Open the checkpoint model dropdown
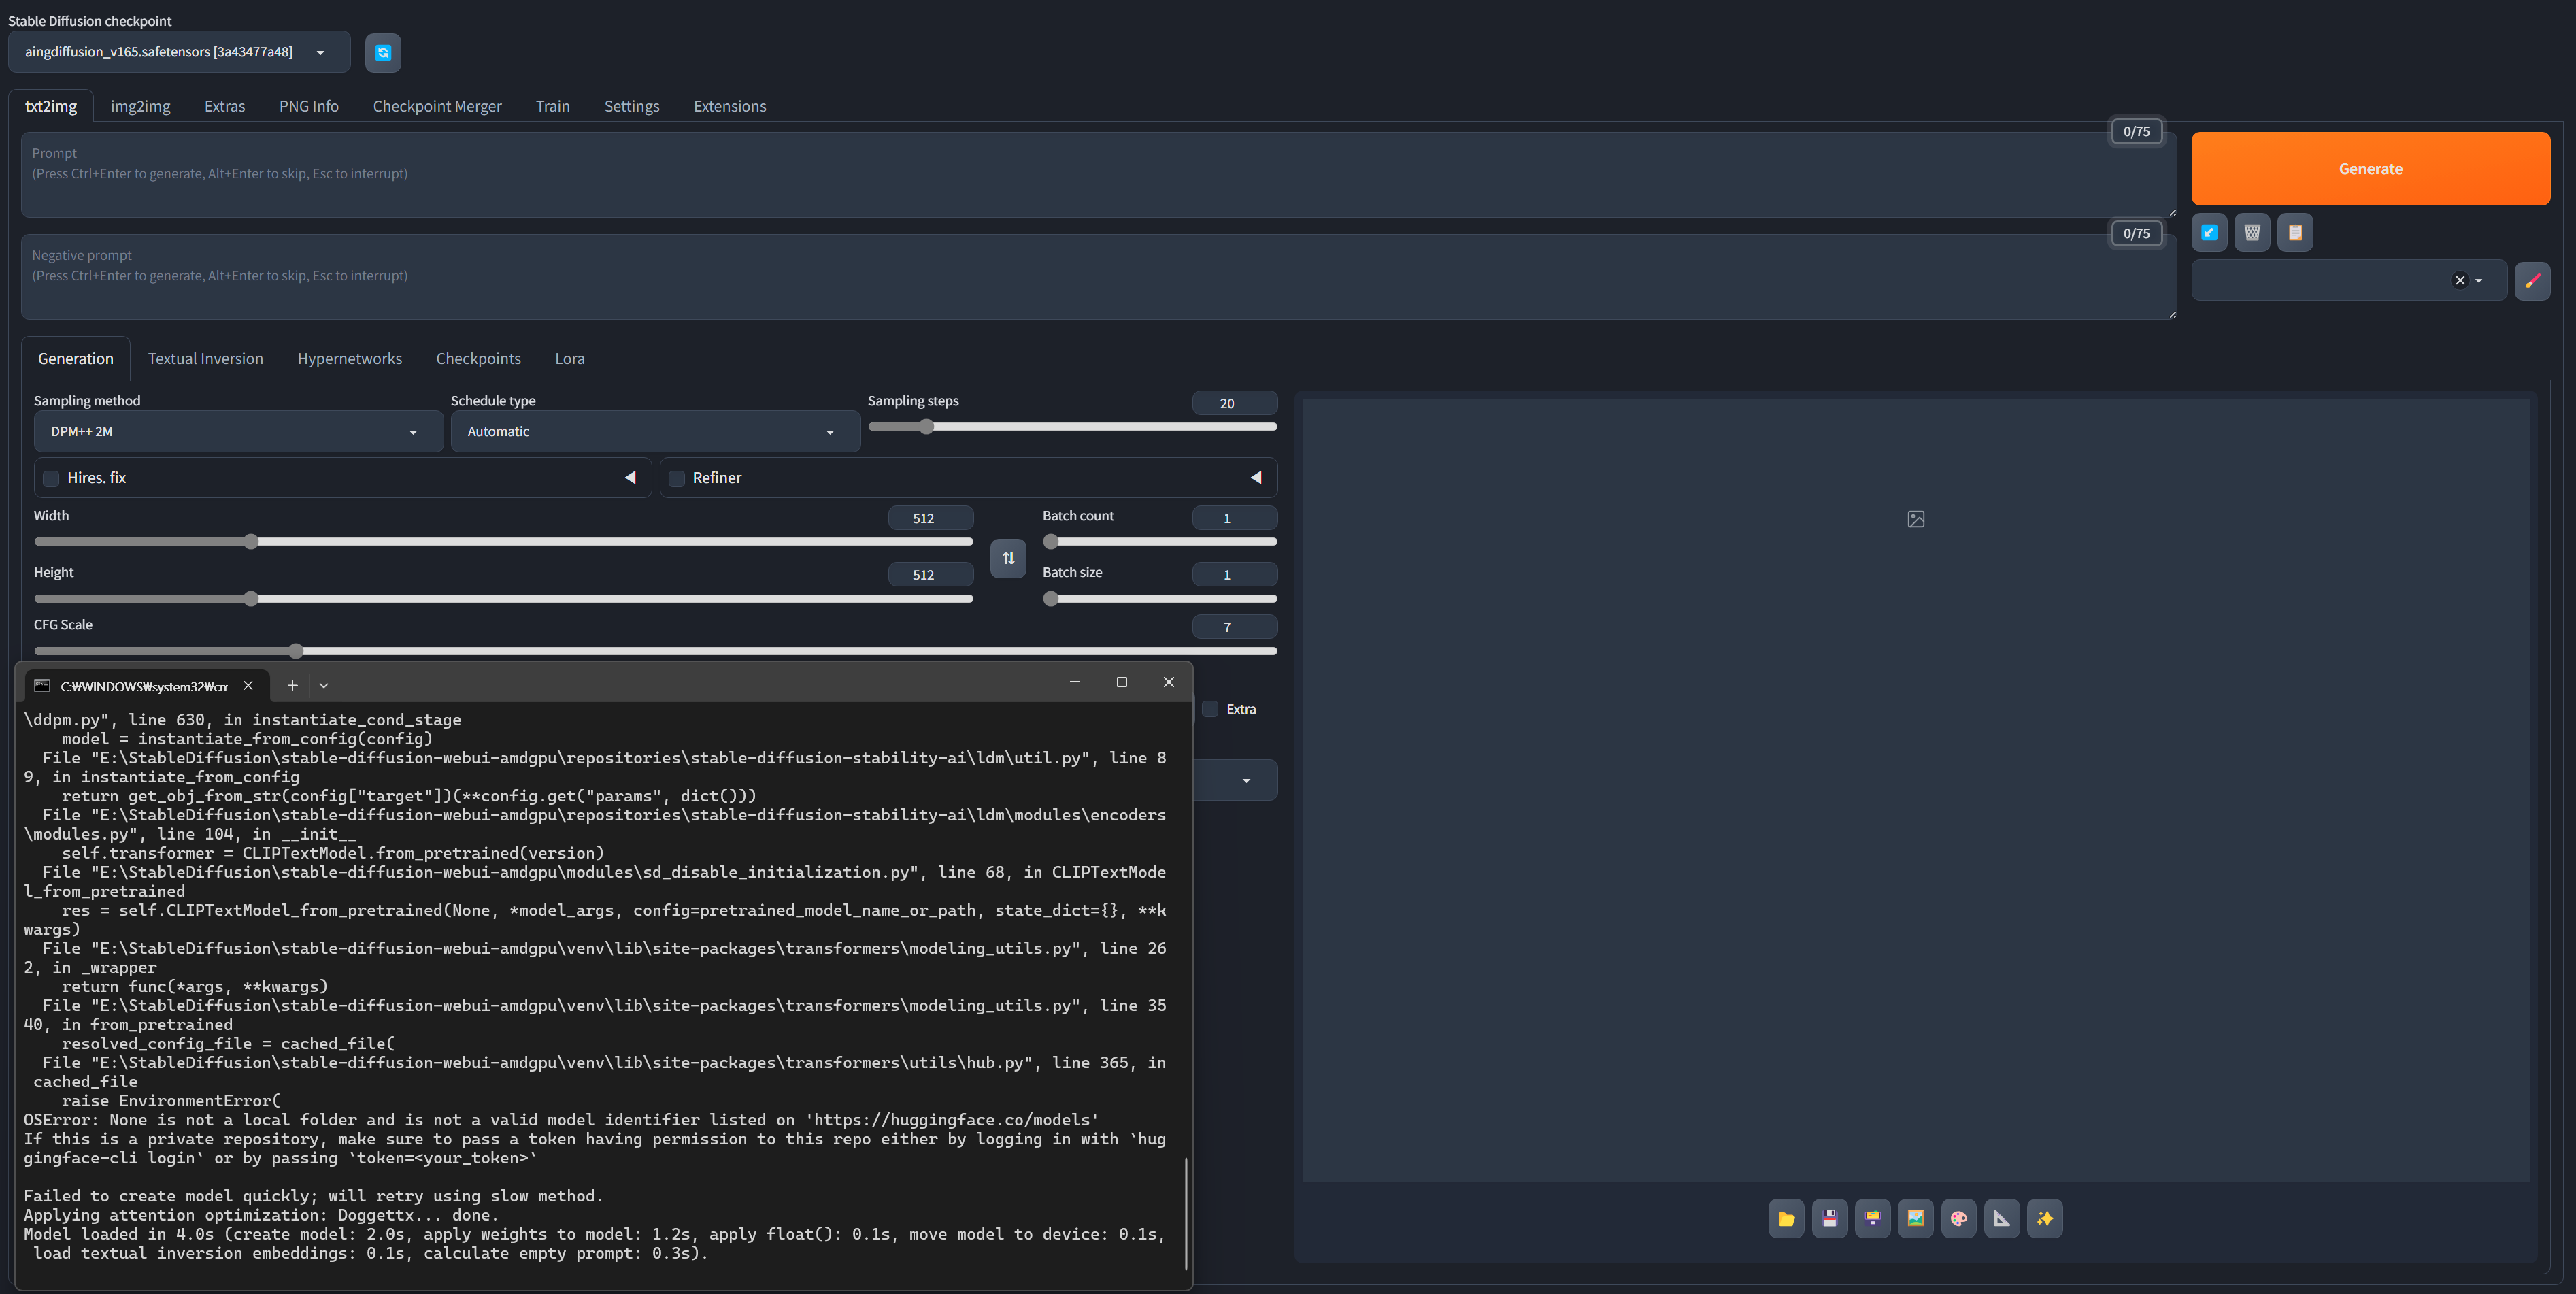The width and height of the screenshot is (2576, 1294). point(179,52)
